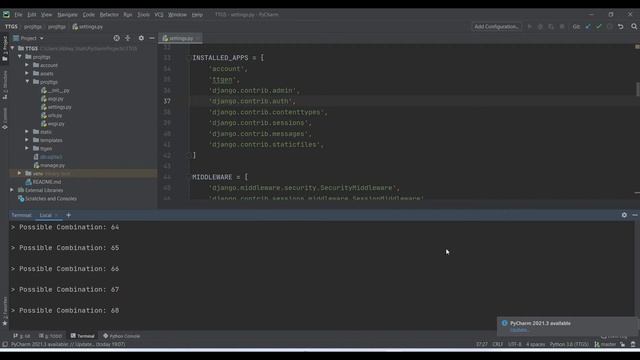
Task: Toggle the Git tool window button at bottom
Action: pyautogui.click(x=22, y=336)
